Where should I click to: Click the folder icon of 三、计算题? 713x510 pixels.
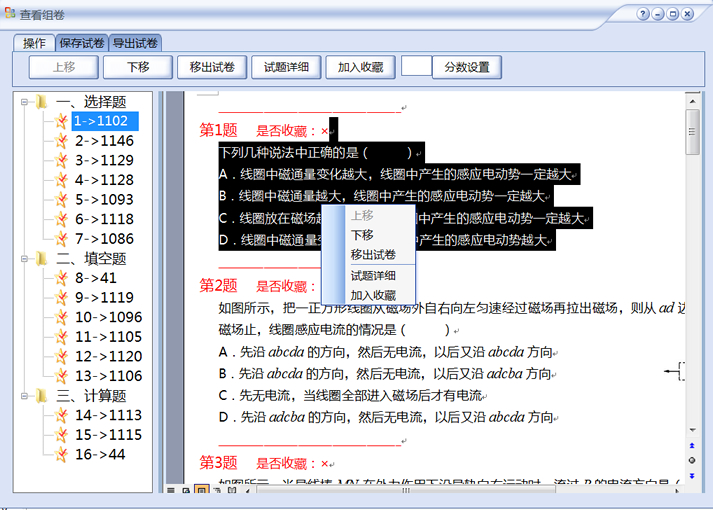click(x=41, y=395)
